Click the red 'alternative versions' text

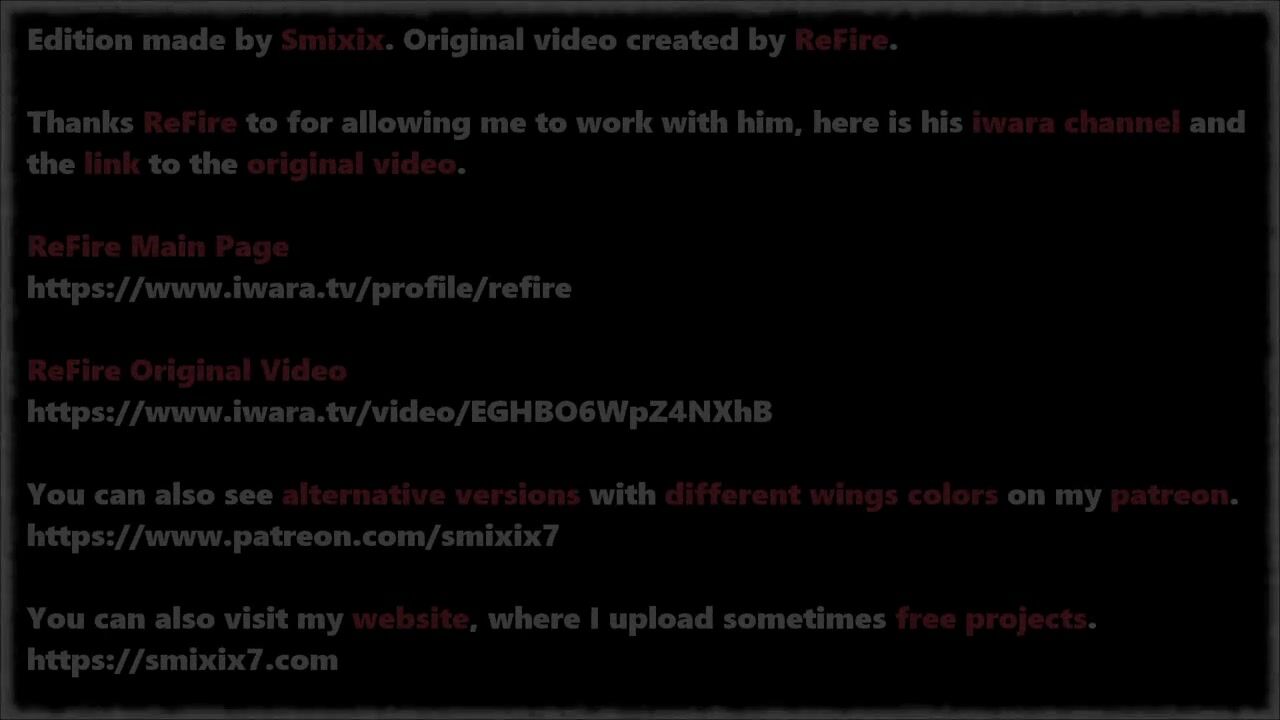[431, 494]
